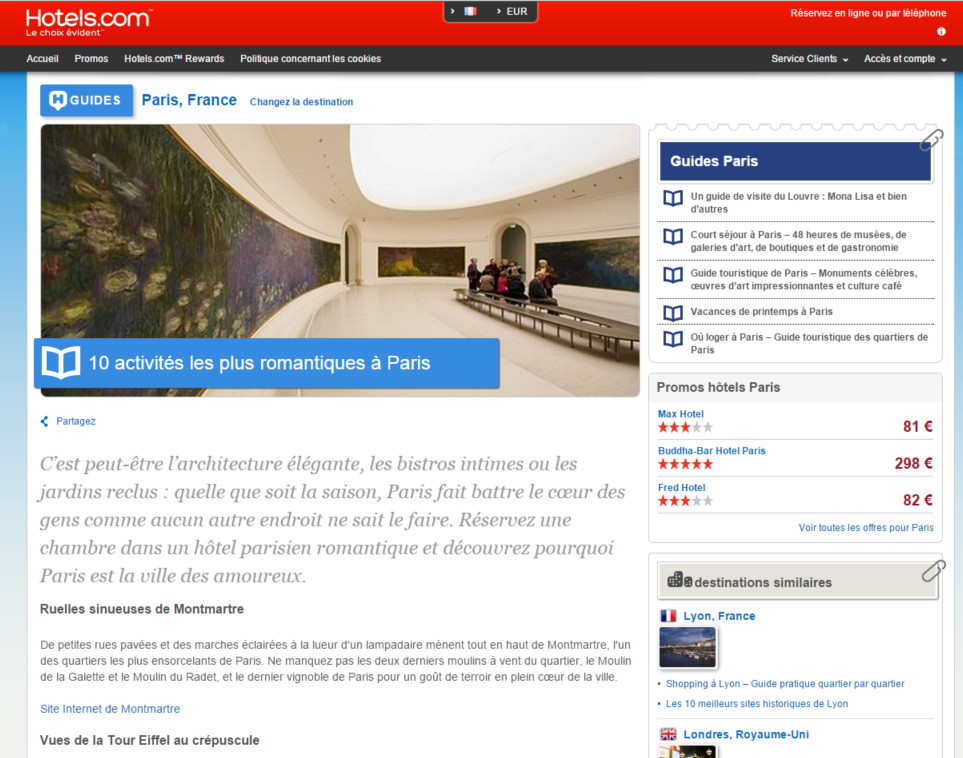Open the Promos menu item
Screen dimensions: 963x758
click(91, 59)
